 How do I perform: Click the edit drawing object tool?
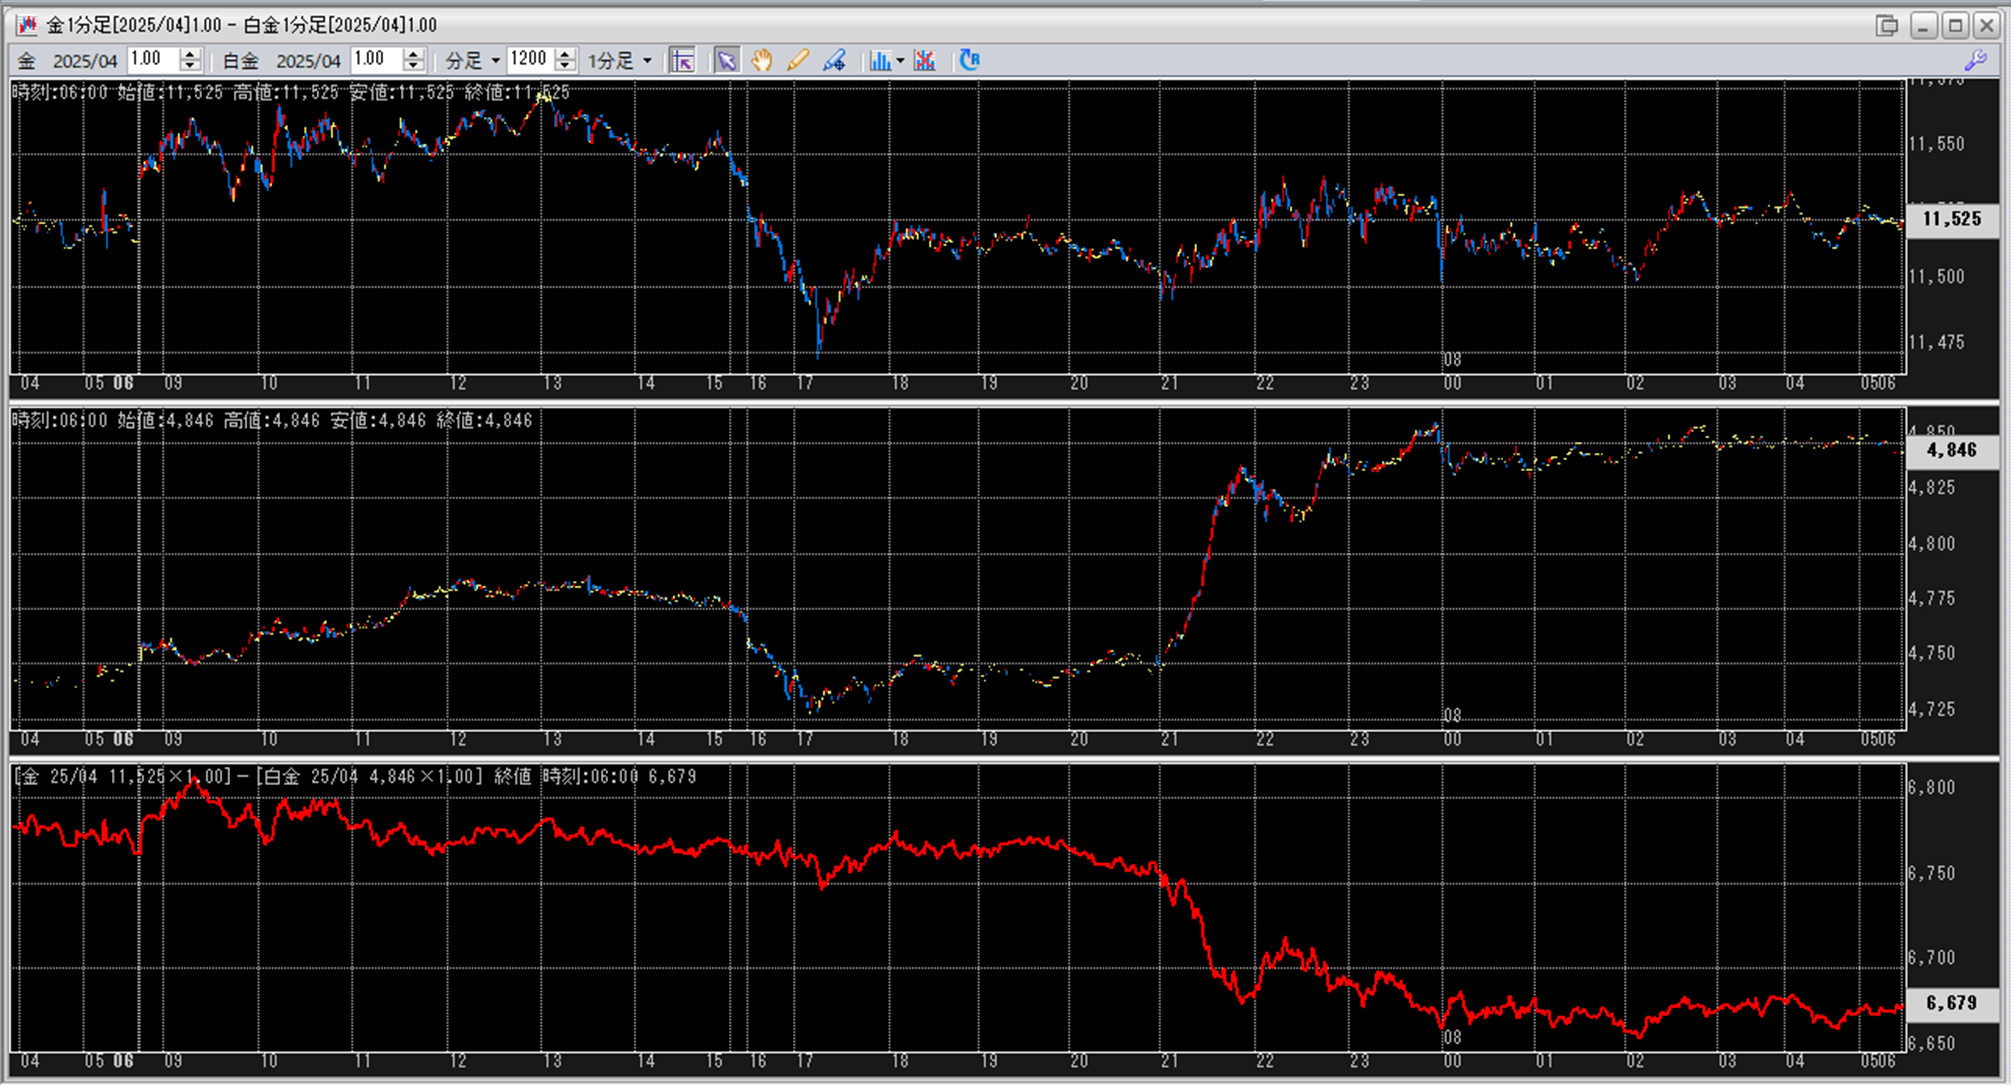(834, 61)
